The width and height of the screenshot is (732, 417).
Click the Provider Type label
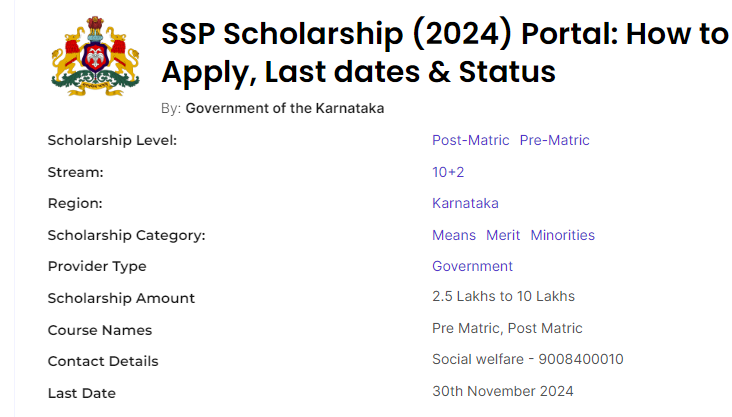[x=97, y=266]
